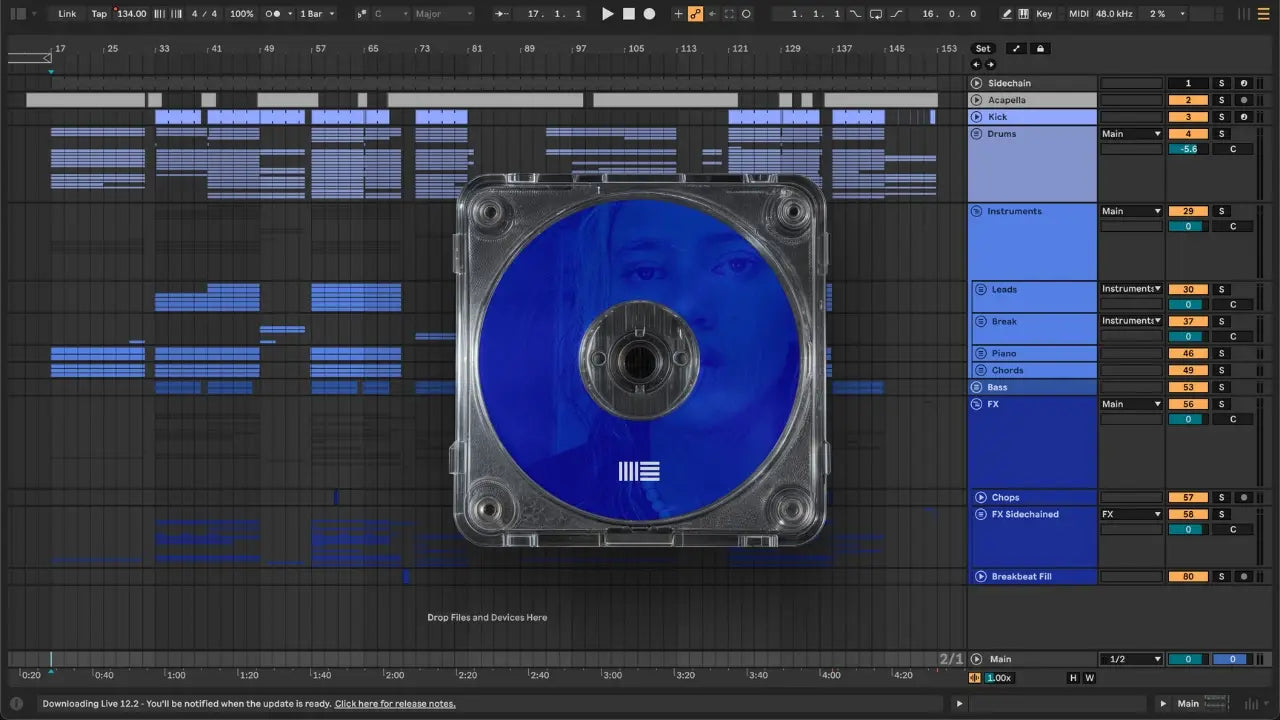Open the Main 1/2 output dropdown
The height and width of the screenshot is (720, 1280).
[x=1131, y=659]
